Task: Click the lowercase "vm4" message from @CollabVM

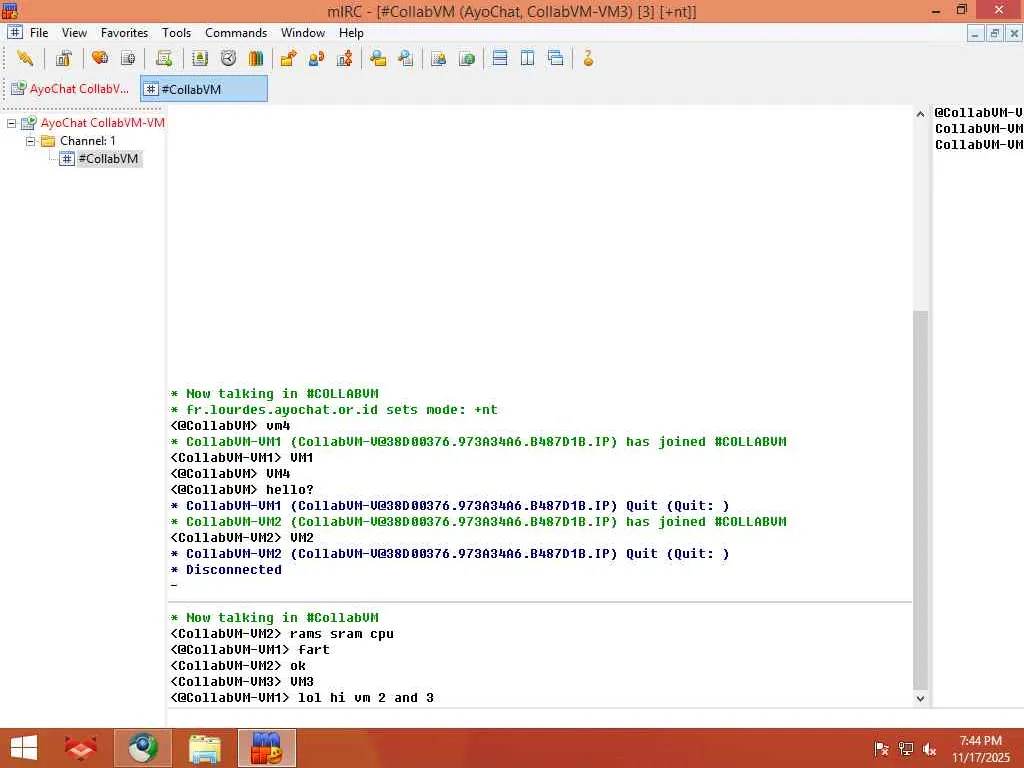Action: tap(278, 425)
